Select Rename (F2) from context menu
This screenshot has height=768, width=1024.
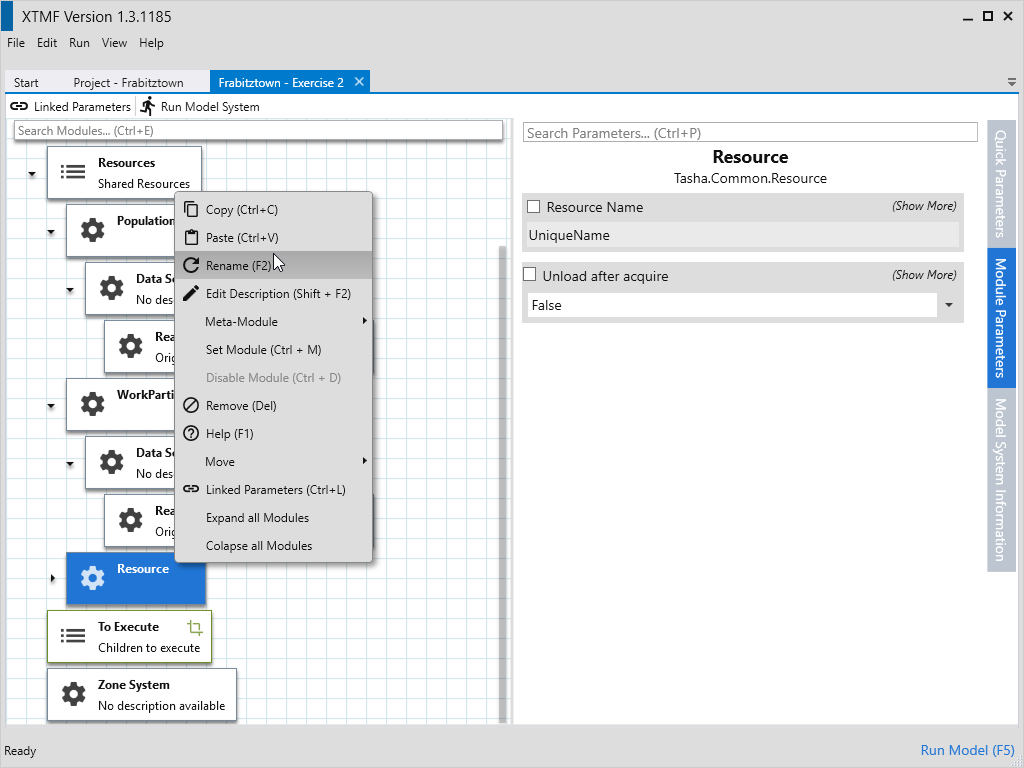(238, 266)
